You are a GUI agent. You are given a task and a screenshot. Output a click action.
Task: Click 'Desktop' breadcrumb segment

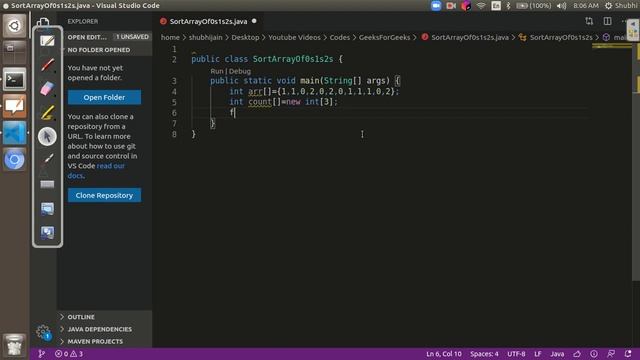tap(245, 37)
